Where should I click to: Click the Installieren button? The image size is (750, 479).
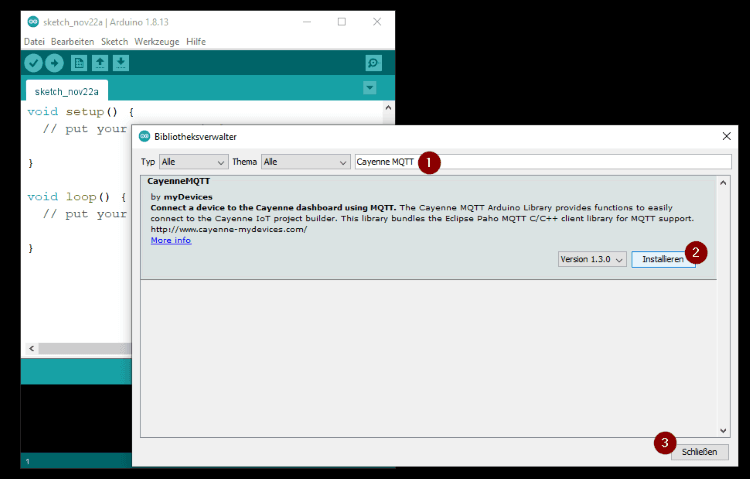(x=662, y=259)
